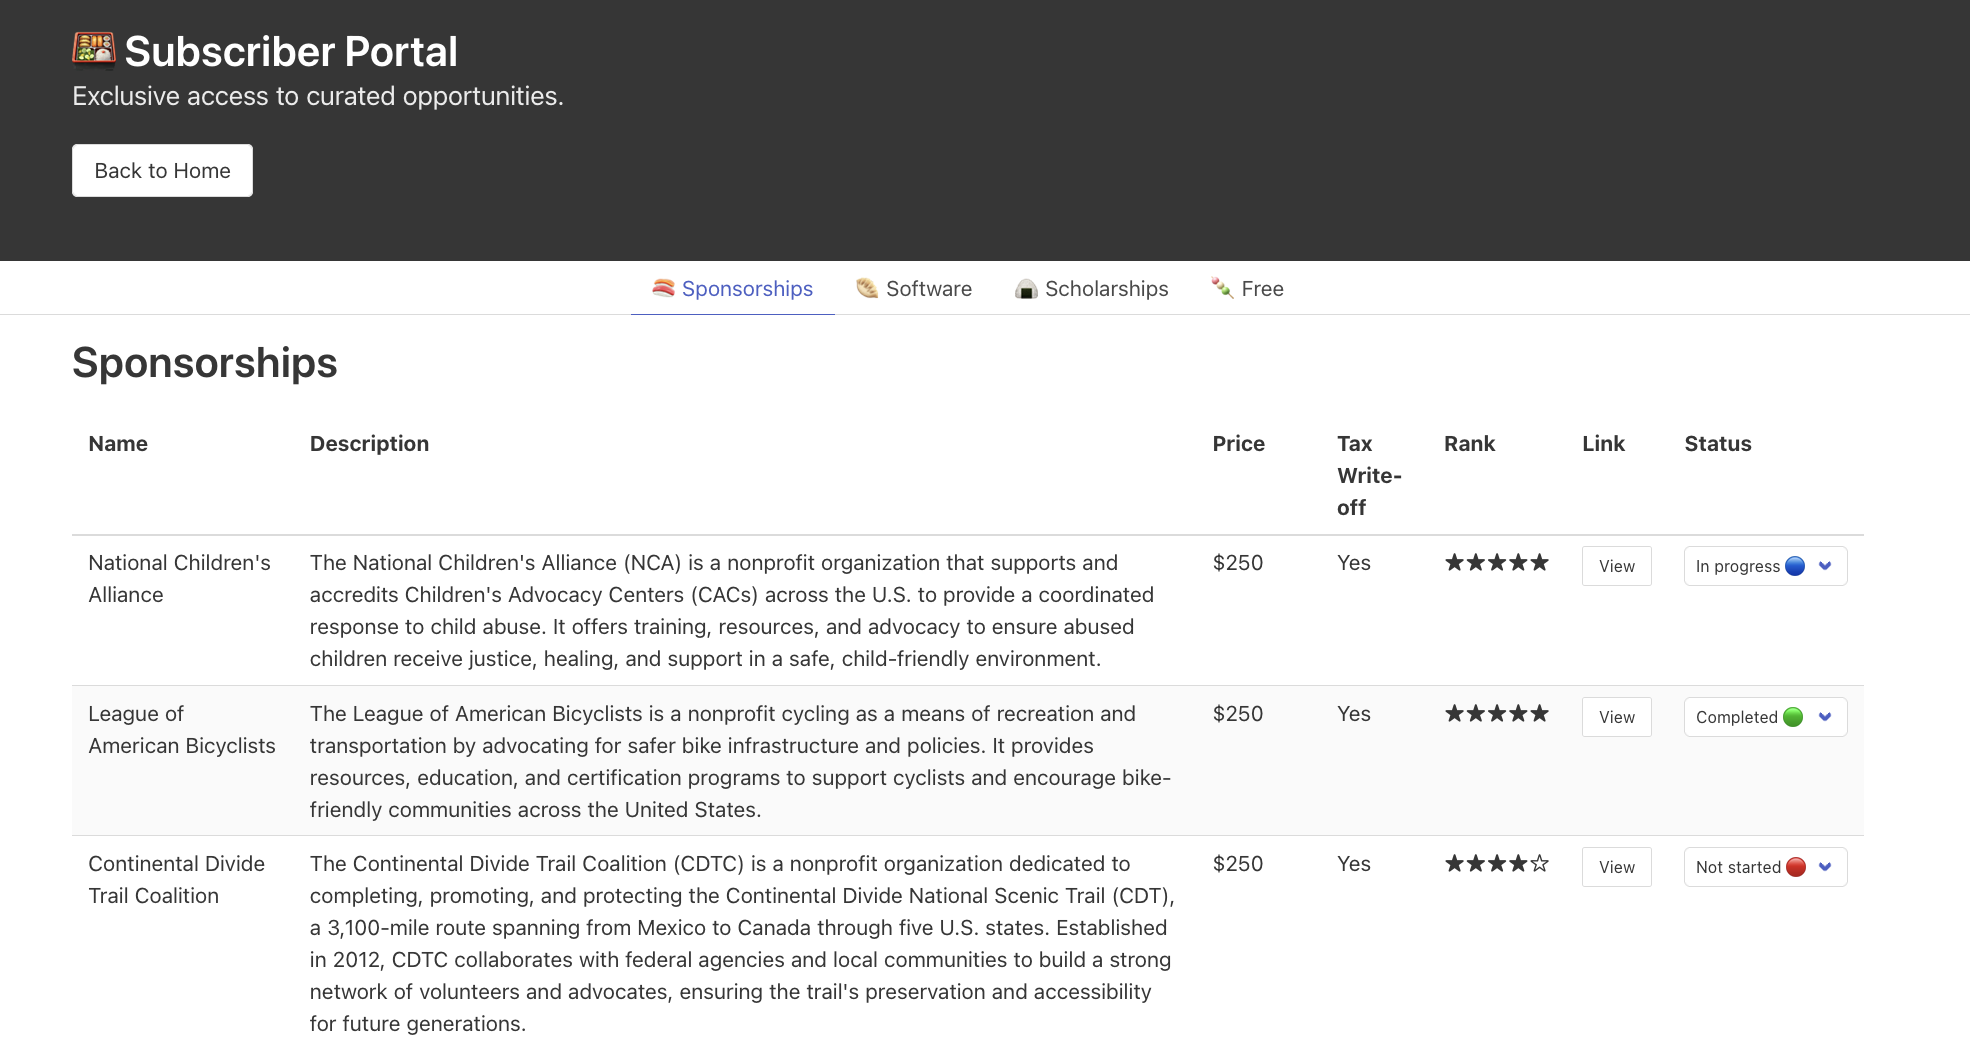Click the dango skewer icon beside Free
The width and height of the screenshot is (1970, 1046).
(1222, 289)
